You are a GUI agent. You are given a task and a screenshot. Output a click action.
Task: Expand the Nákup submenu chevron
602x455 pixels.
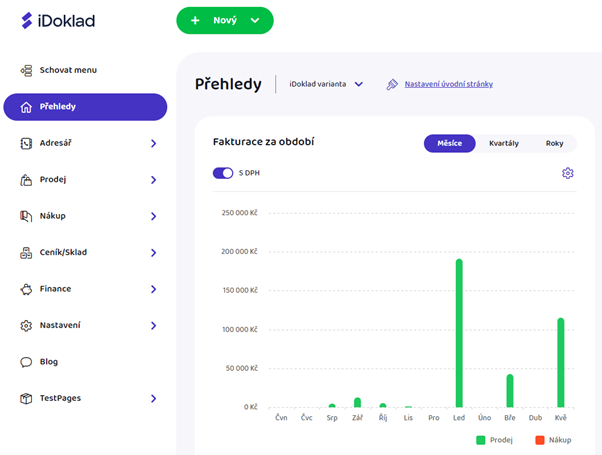[154, 216]
